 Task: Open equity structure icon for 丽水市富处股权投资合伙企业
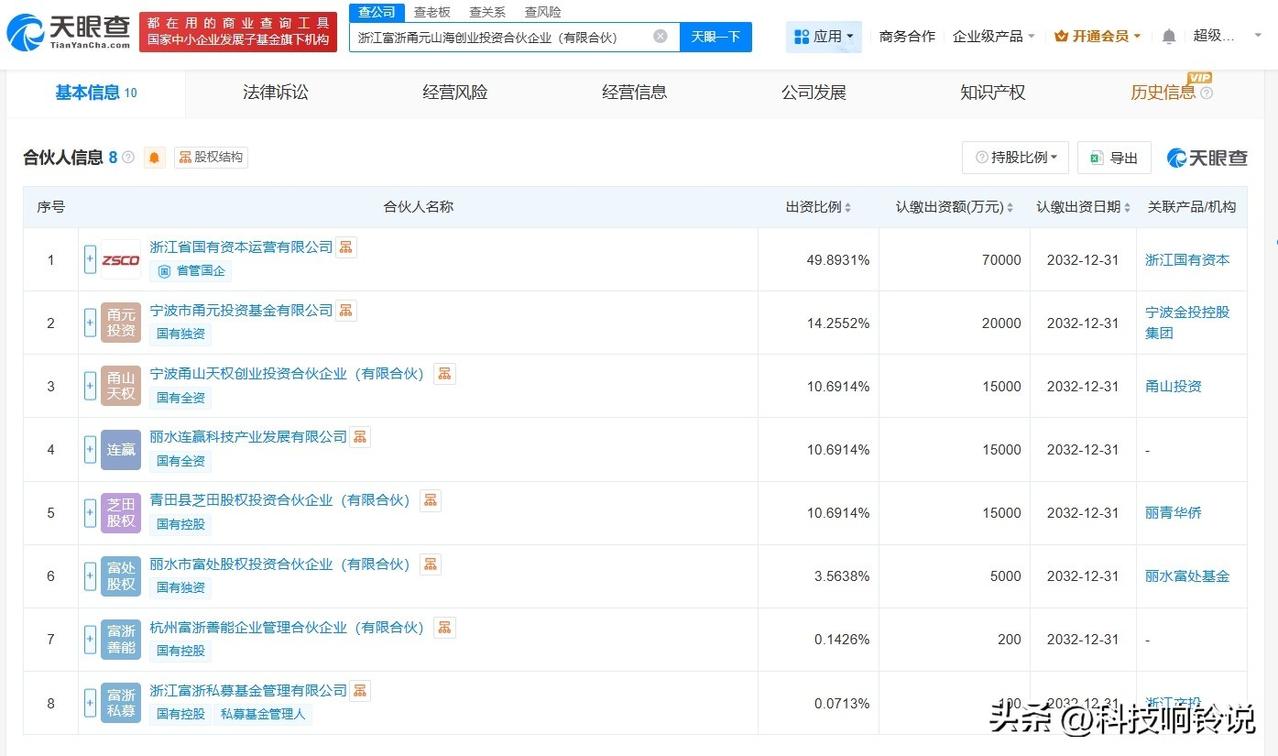point(431,564)
